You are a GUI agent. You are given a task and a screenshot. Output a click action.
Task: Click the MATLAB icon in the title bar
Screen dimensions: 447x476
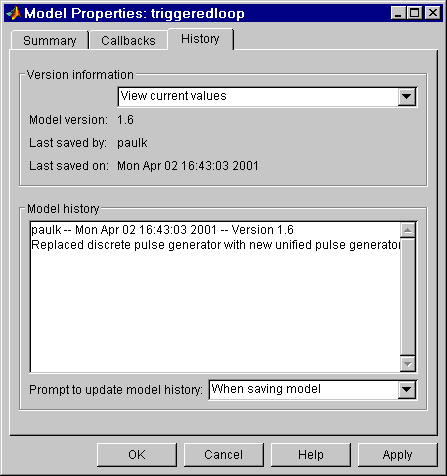click(14, 13)
